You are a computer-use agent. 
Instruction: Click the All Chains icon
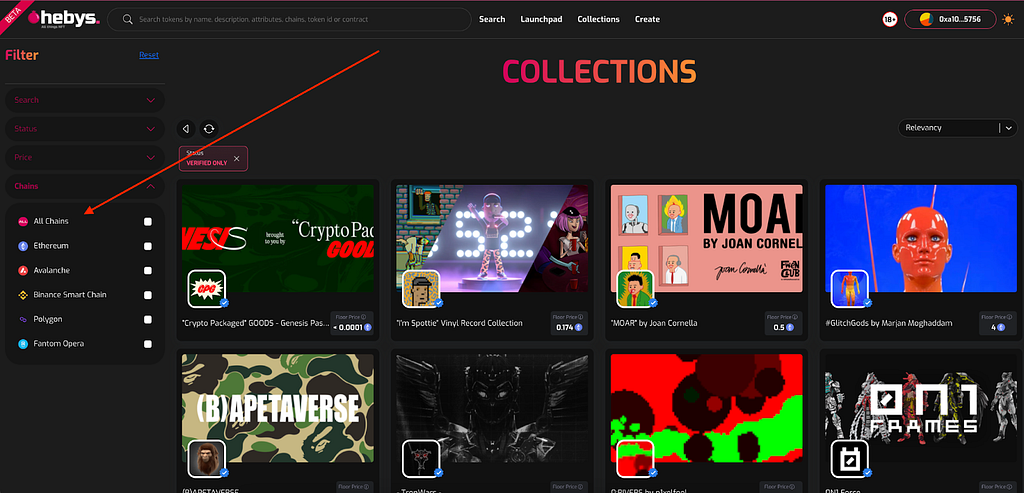(x=23, y=221)
